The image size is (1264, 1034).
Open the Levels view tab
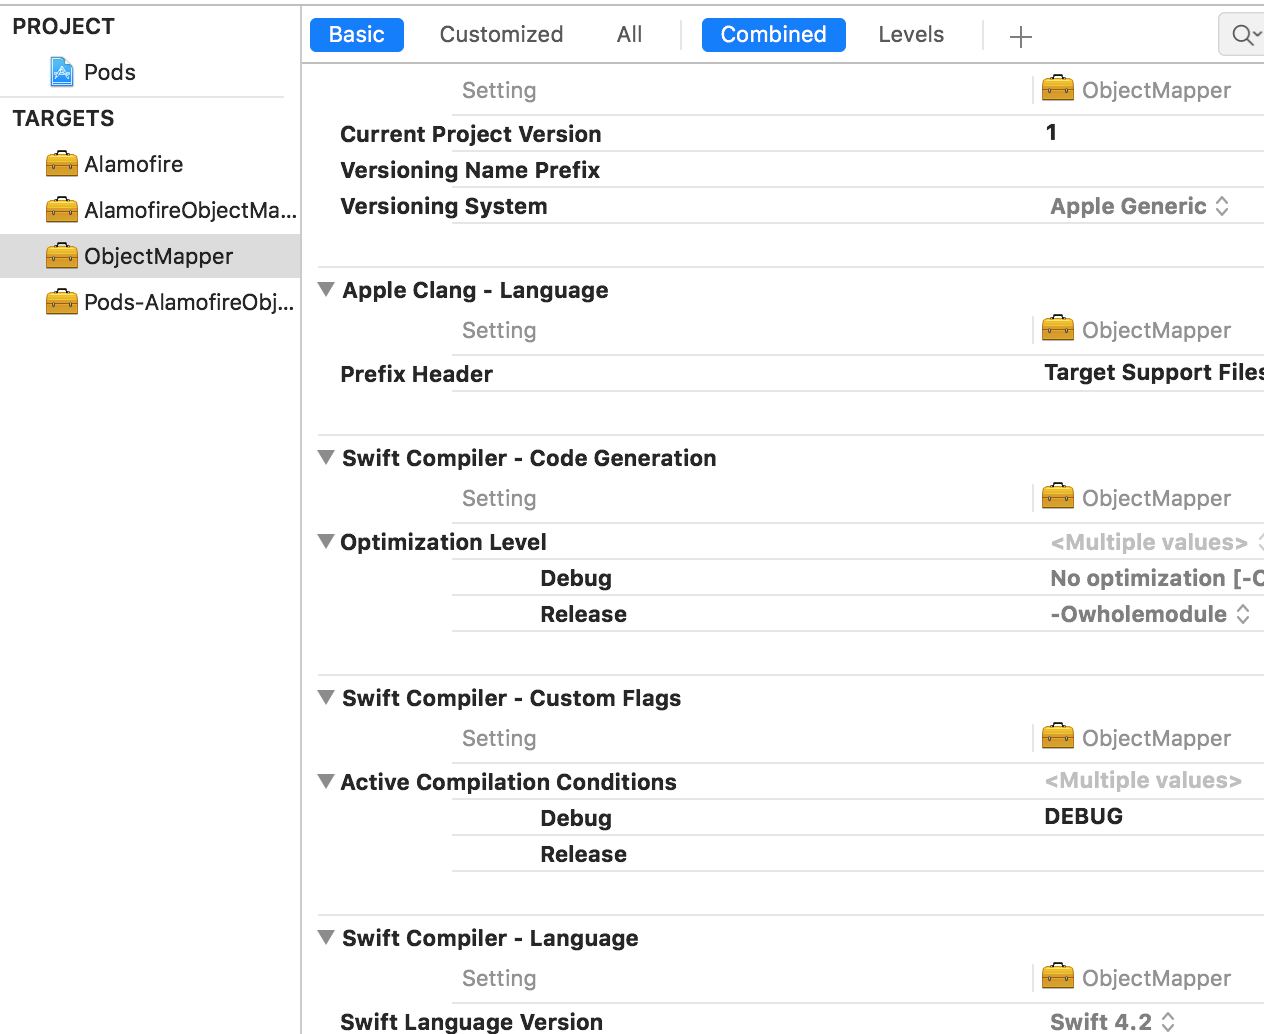coord(910,34)
